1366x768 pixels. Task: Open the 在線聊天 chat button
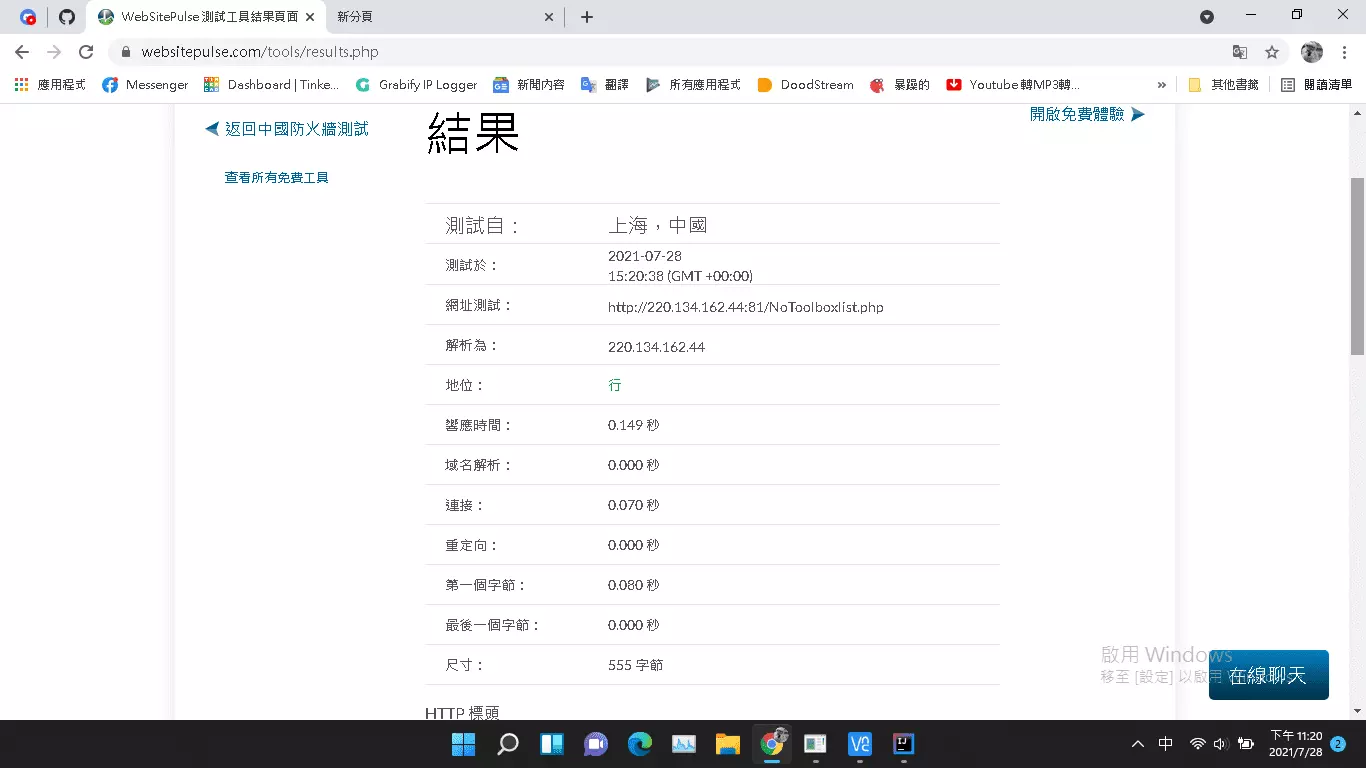point(1268,675)
